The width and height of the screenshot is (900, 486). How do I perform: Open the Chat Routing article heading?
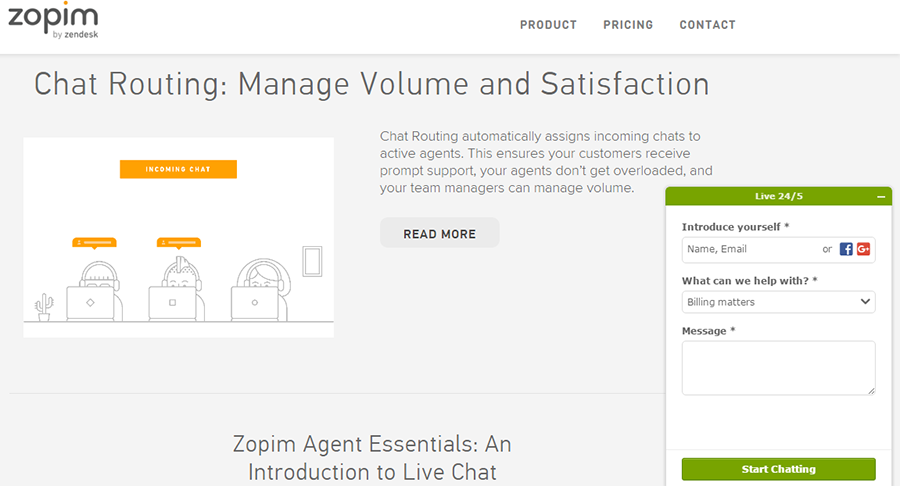point(372,84)
